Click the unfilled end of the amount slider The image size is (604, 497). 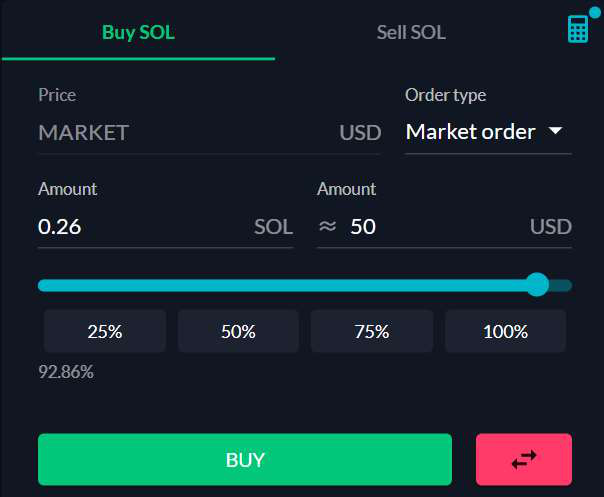click(561, 285)
